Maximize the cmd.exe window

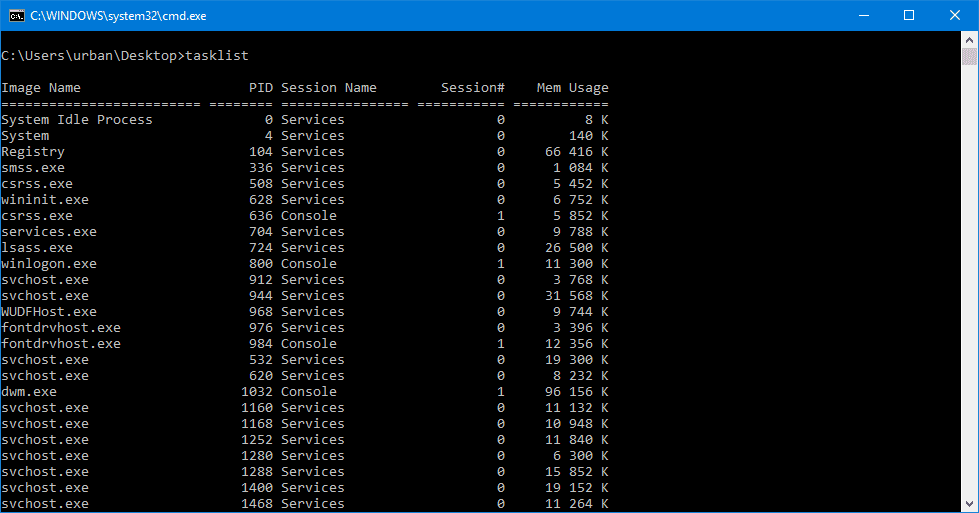[x=909, y=16]
